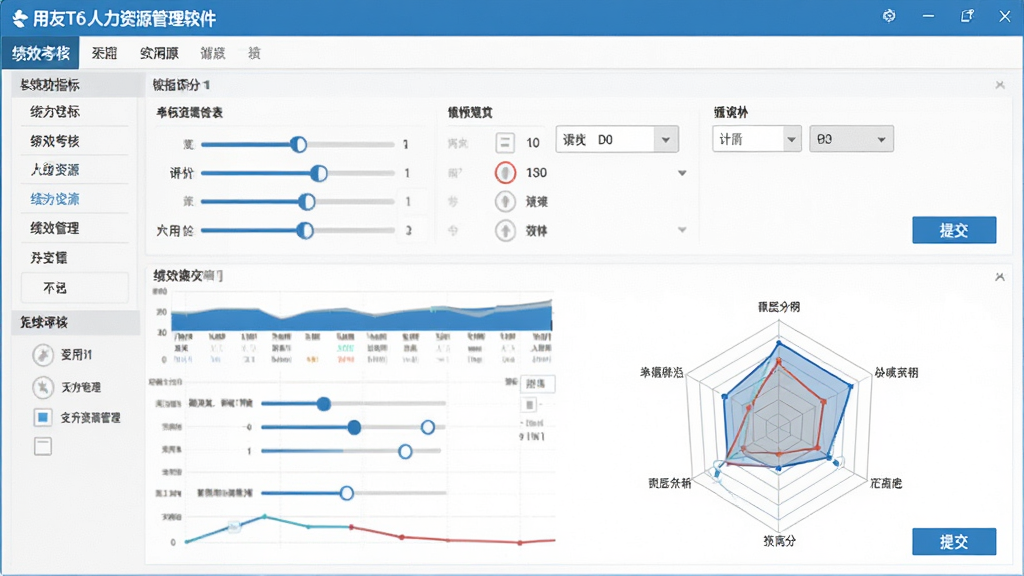
Task: Click the round star icon in the lower sidebar list
Action: pos(42,387)
